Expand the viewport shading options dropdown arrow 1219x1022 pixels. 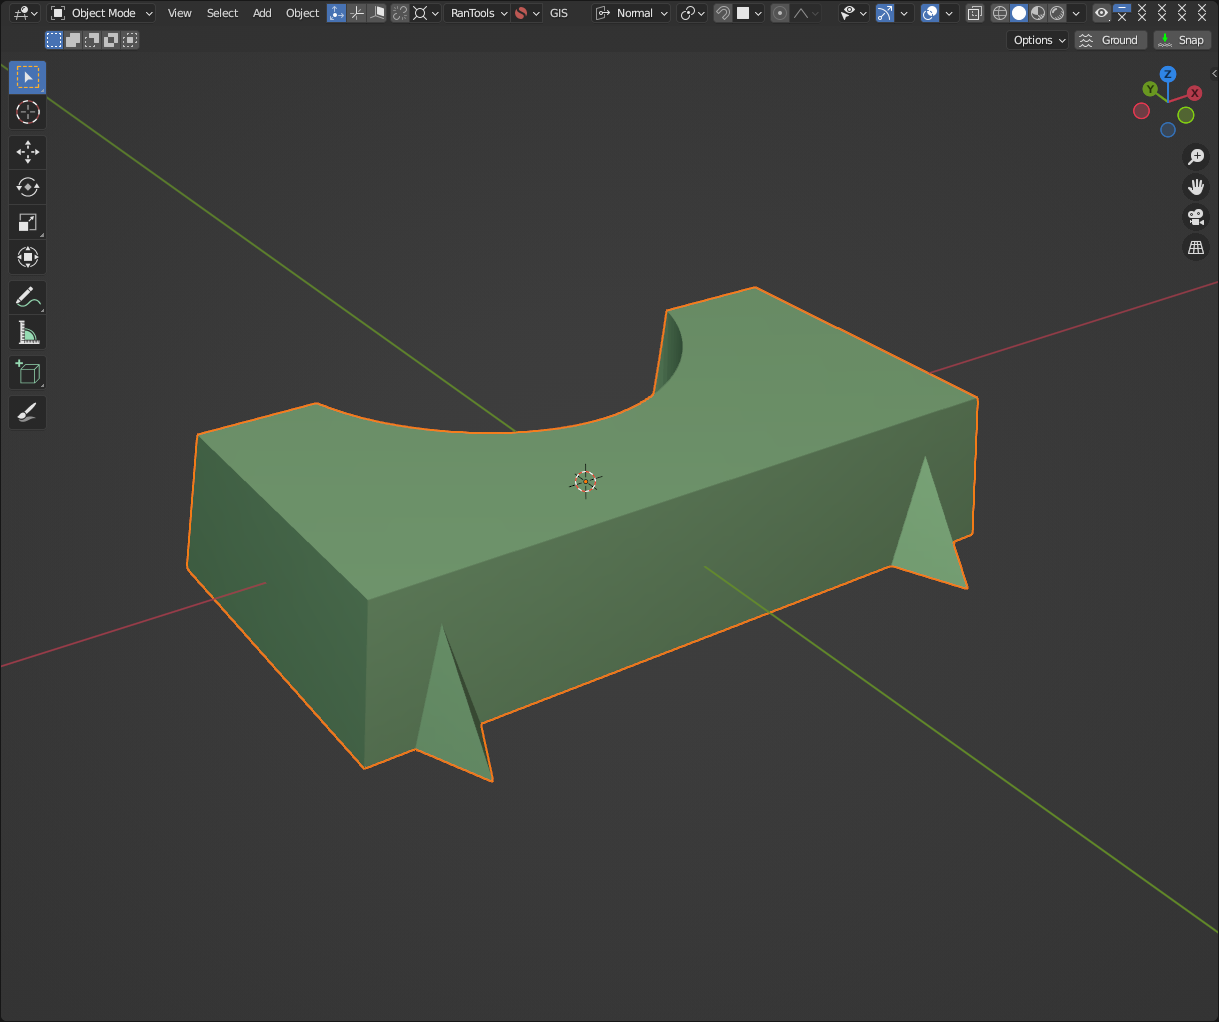(1076, 13)
